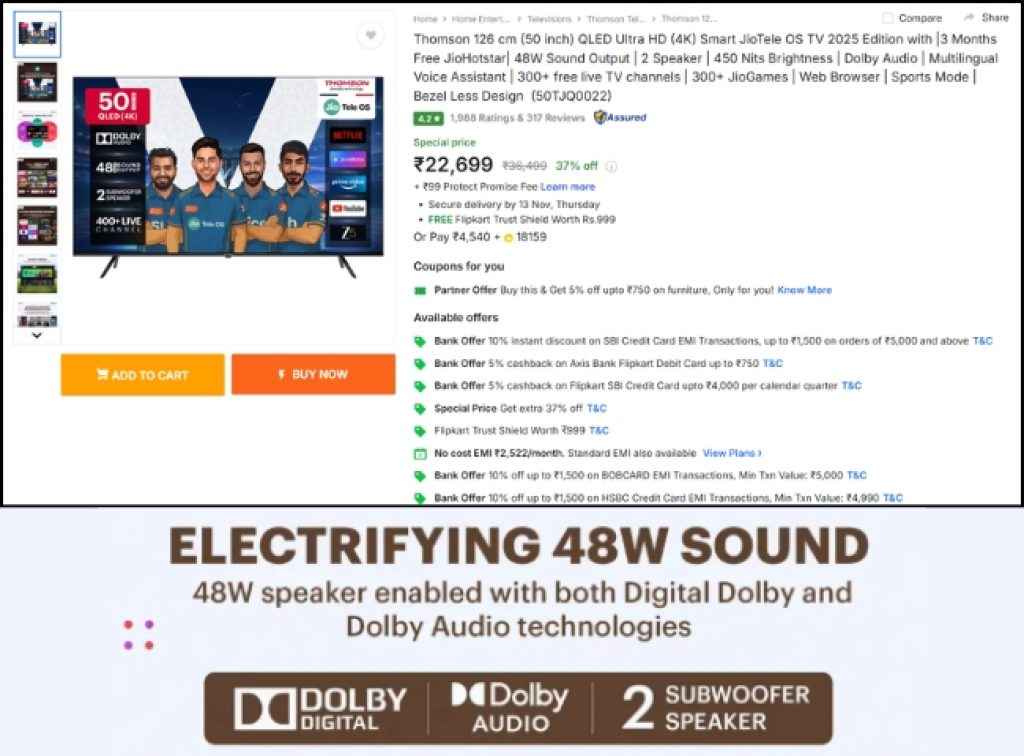Click the cart icon inside Add to Cart
Screen dimensions: 1024x756
104,374
